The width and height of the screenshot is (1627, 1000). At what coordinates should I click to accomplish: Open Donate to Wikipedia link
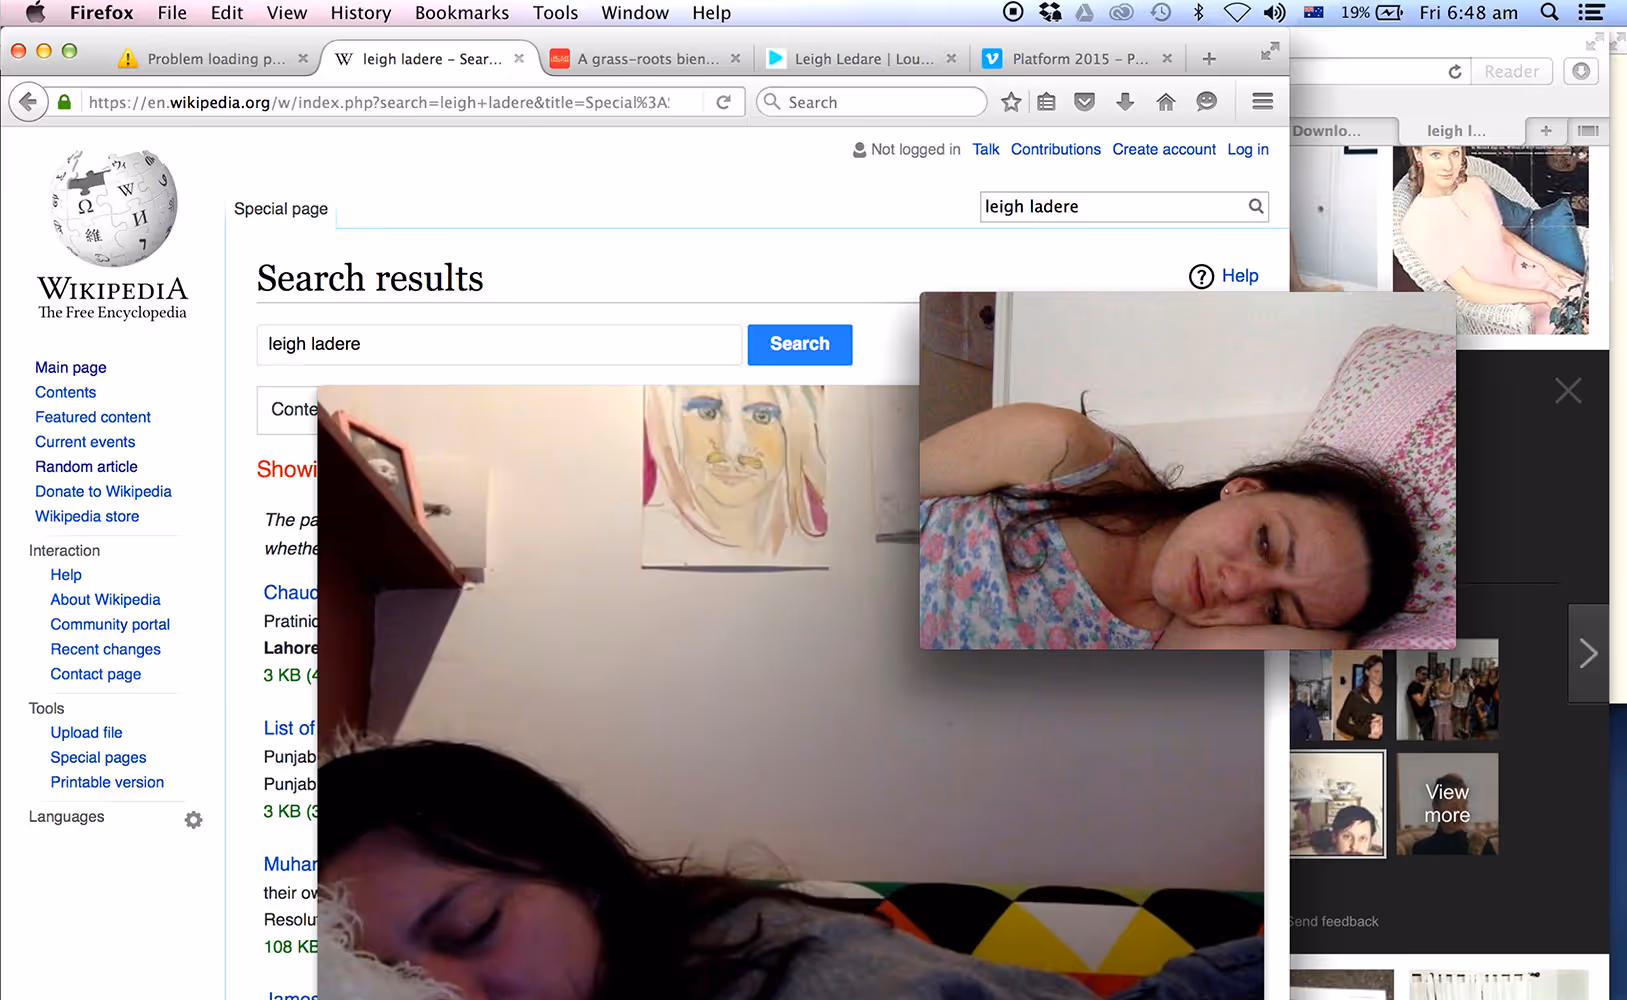click(104, 491)
